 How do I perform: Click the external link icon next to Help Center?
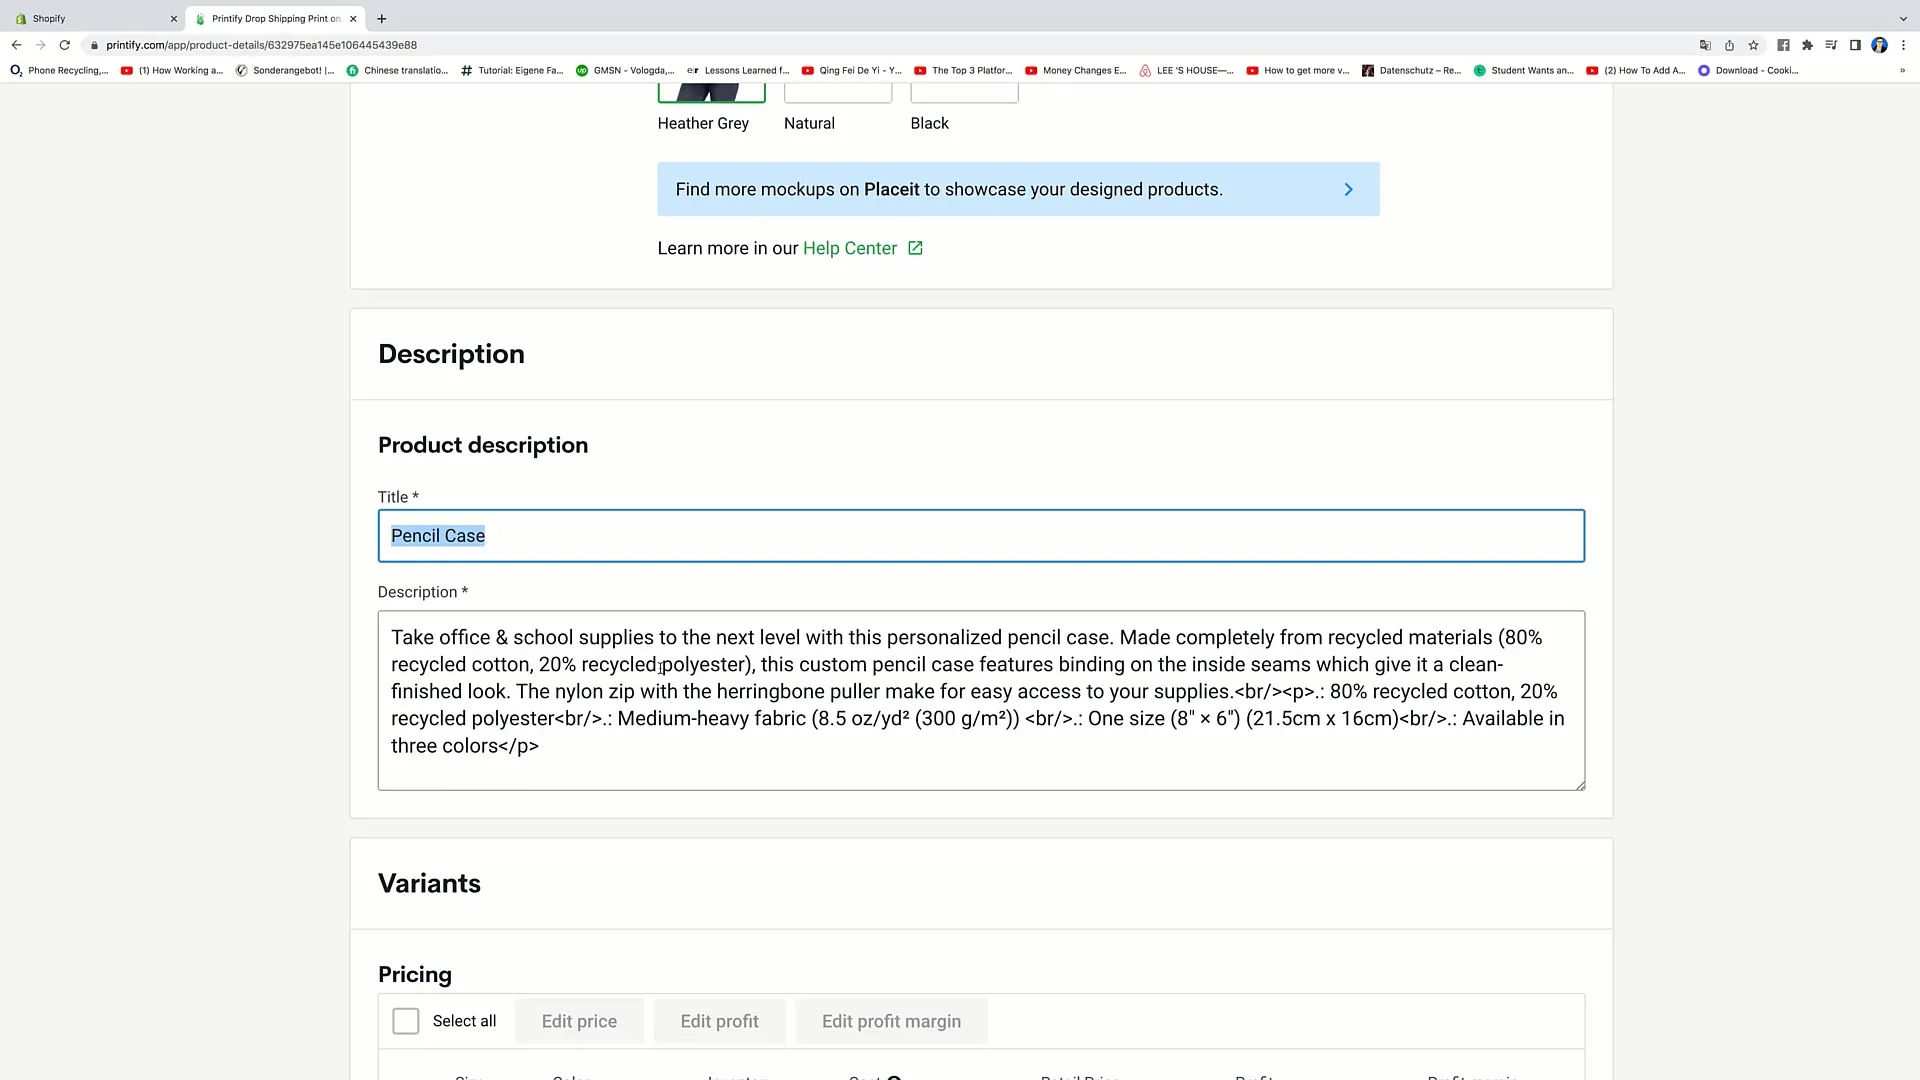point(916,248)
